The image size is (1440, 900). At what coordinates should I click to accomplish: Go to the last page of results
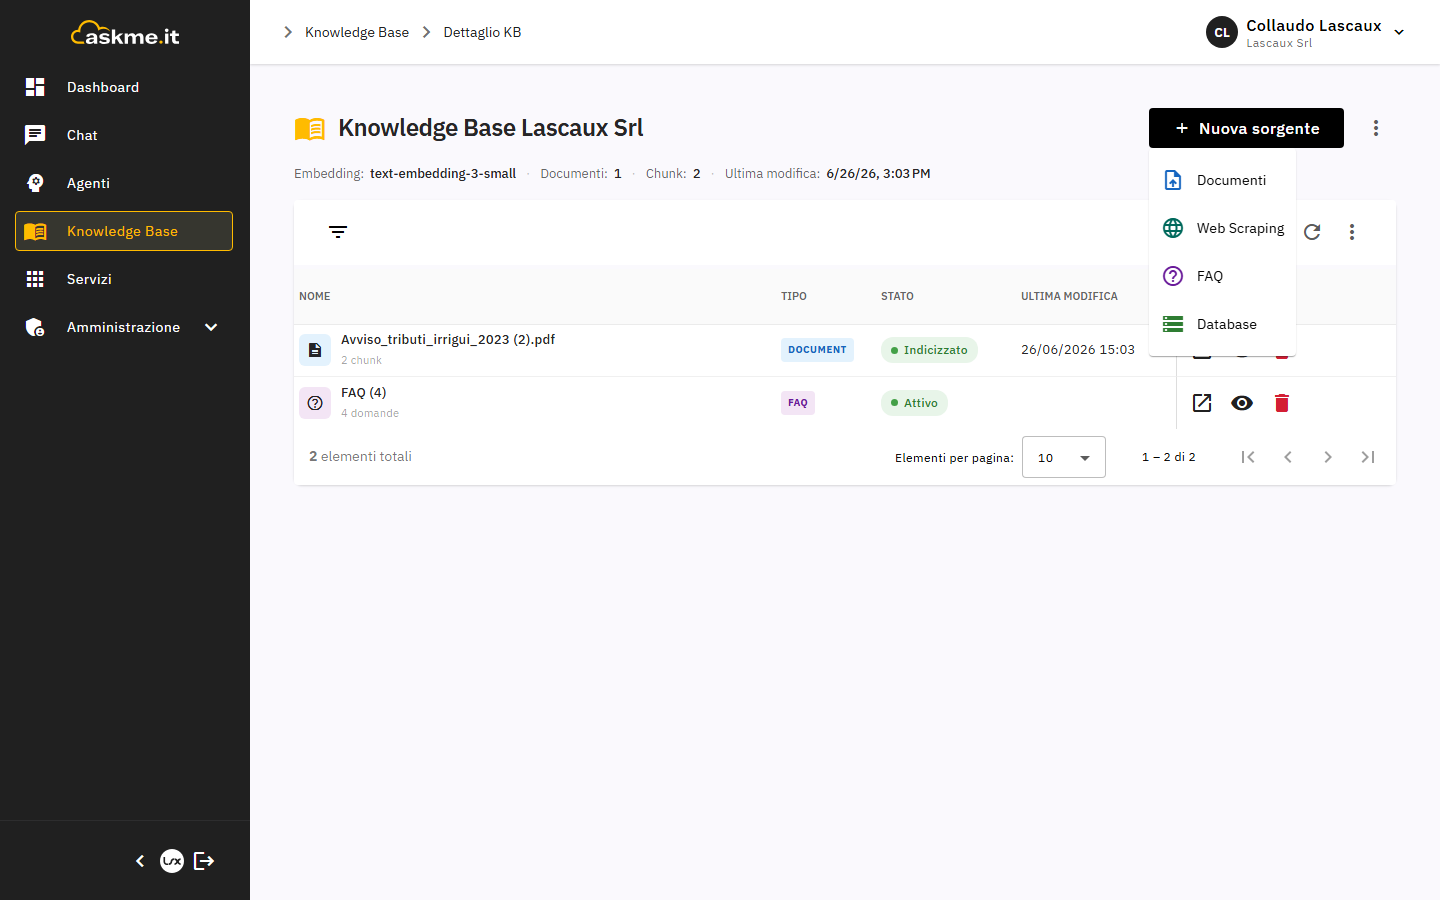(x=1368, y=457)
